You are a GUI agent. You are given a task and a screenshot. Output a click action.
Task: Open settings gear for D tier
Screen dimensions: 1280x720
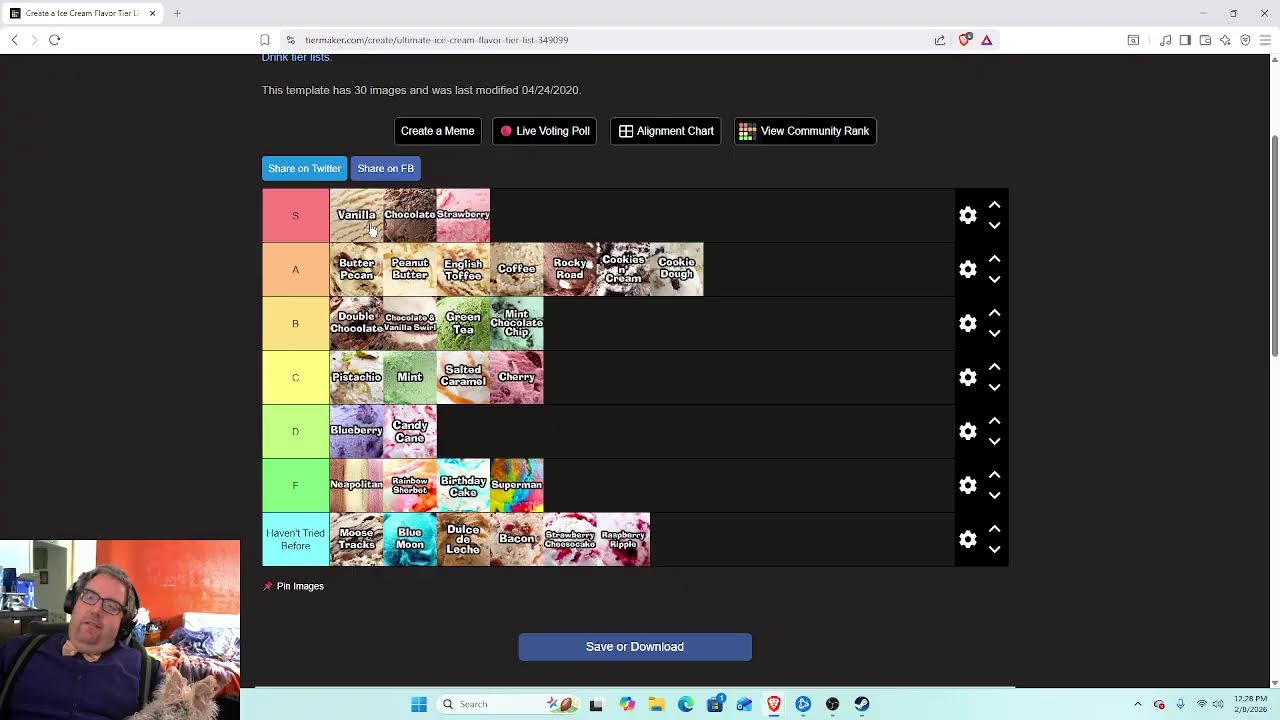967,431
